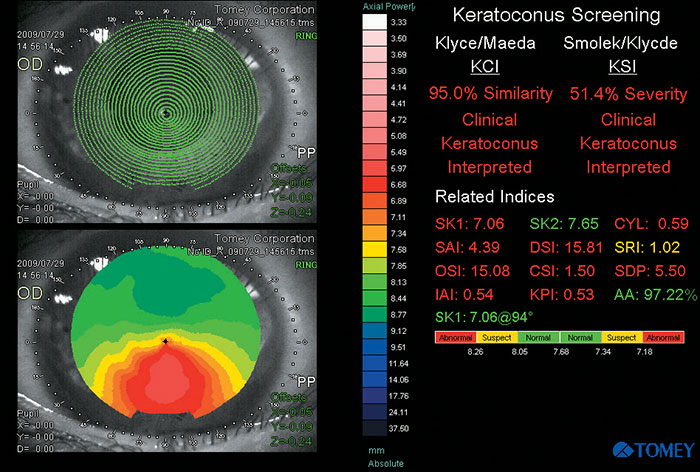Click the 37.50 dark scale swatch
Image resolution: width=700 pixels, height=472 pixels.
[x=375, y=428]
